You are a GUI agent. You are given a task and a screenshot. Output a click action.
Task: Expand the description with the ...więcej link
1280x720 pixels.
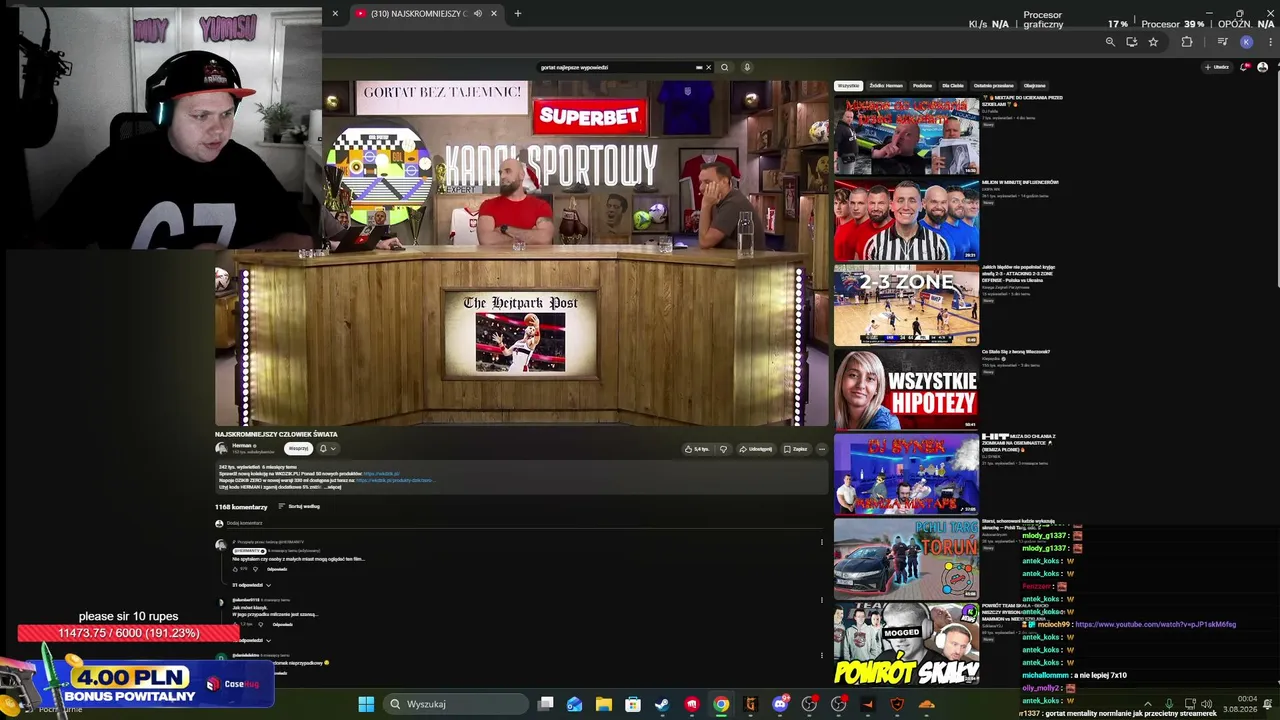[333, 487]
